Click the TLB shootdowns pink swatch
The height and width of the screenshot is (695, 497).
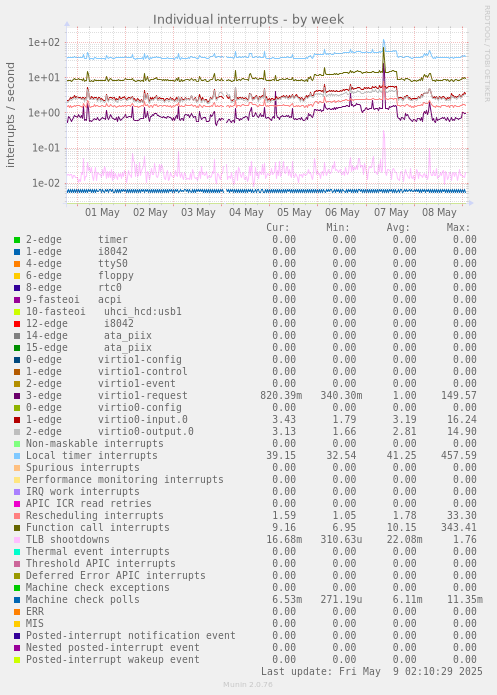point(17,539)
